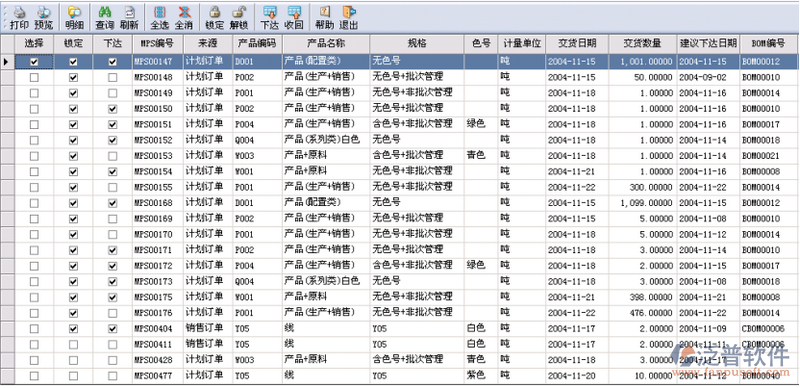
Task: Issue orders with 下达 toolbar icon
Action: (269, 17)
